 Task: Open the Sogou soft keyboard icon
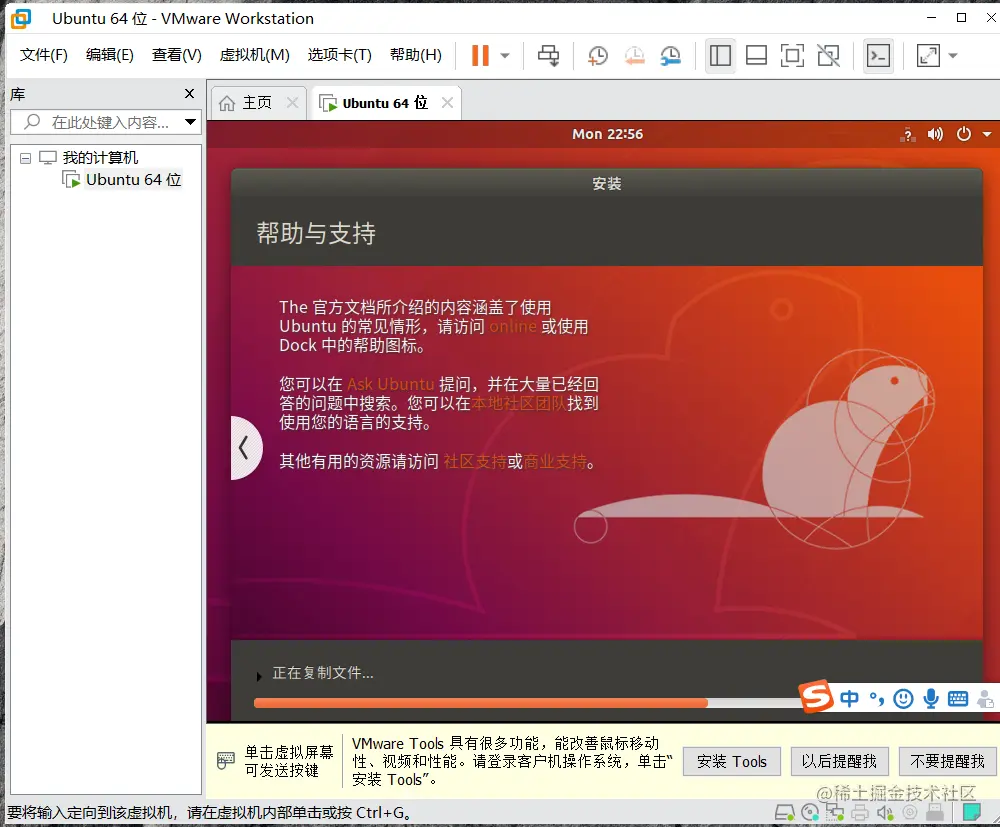(958, 699)
